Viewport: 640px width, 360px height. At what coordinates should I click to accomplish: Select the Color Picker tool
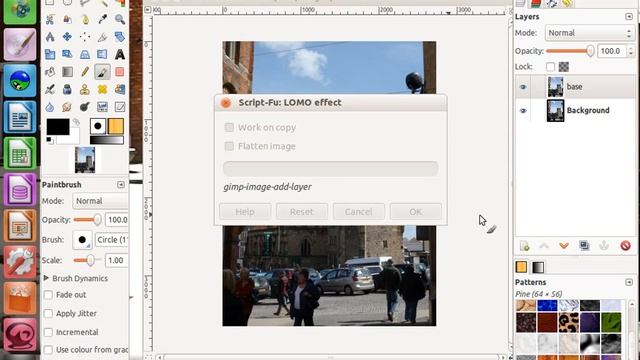click(102, 19)
